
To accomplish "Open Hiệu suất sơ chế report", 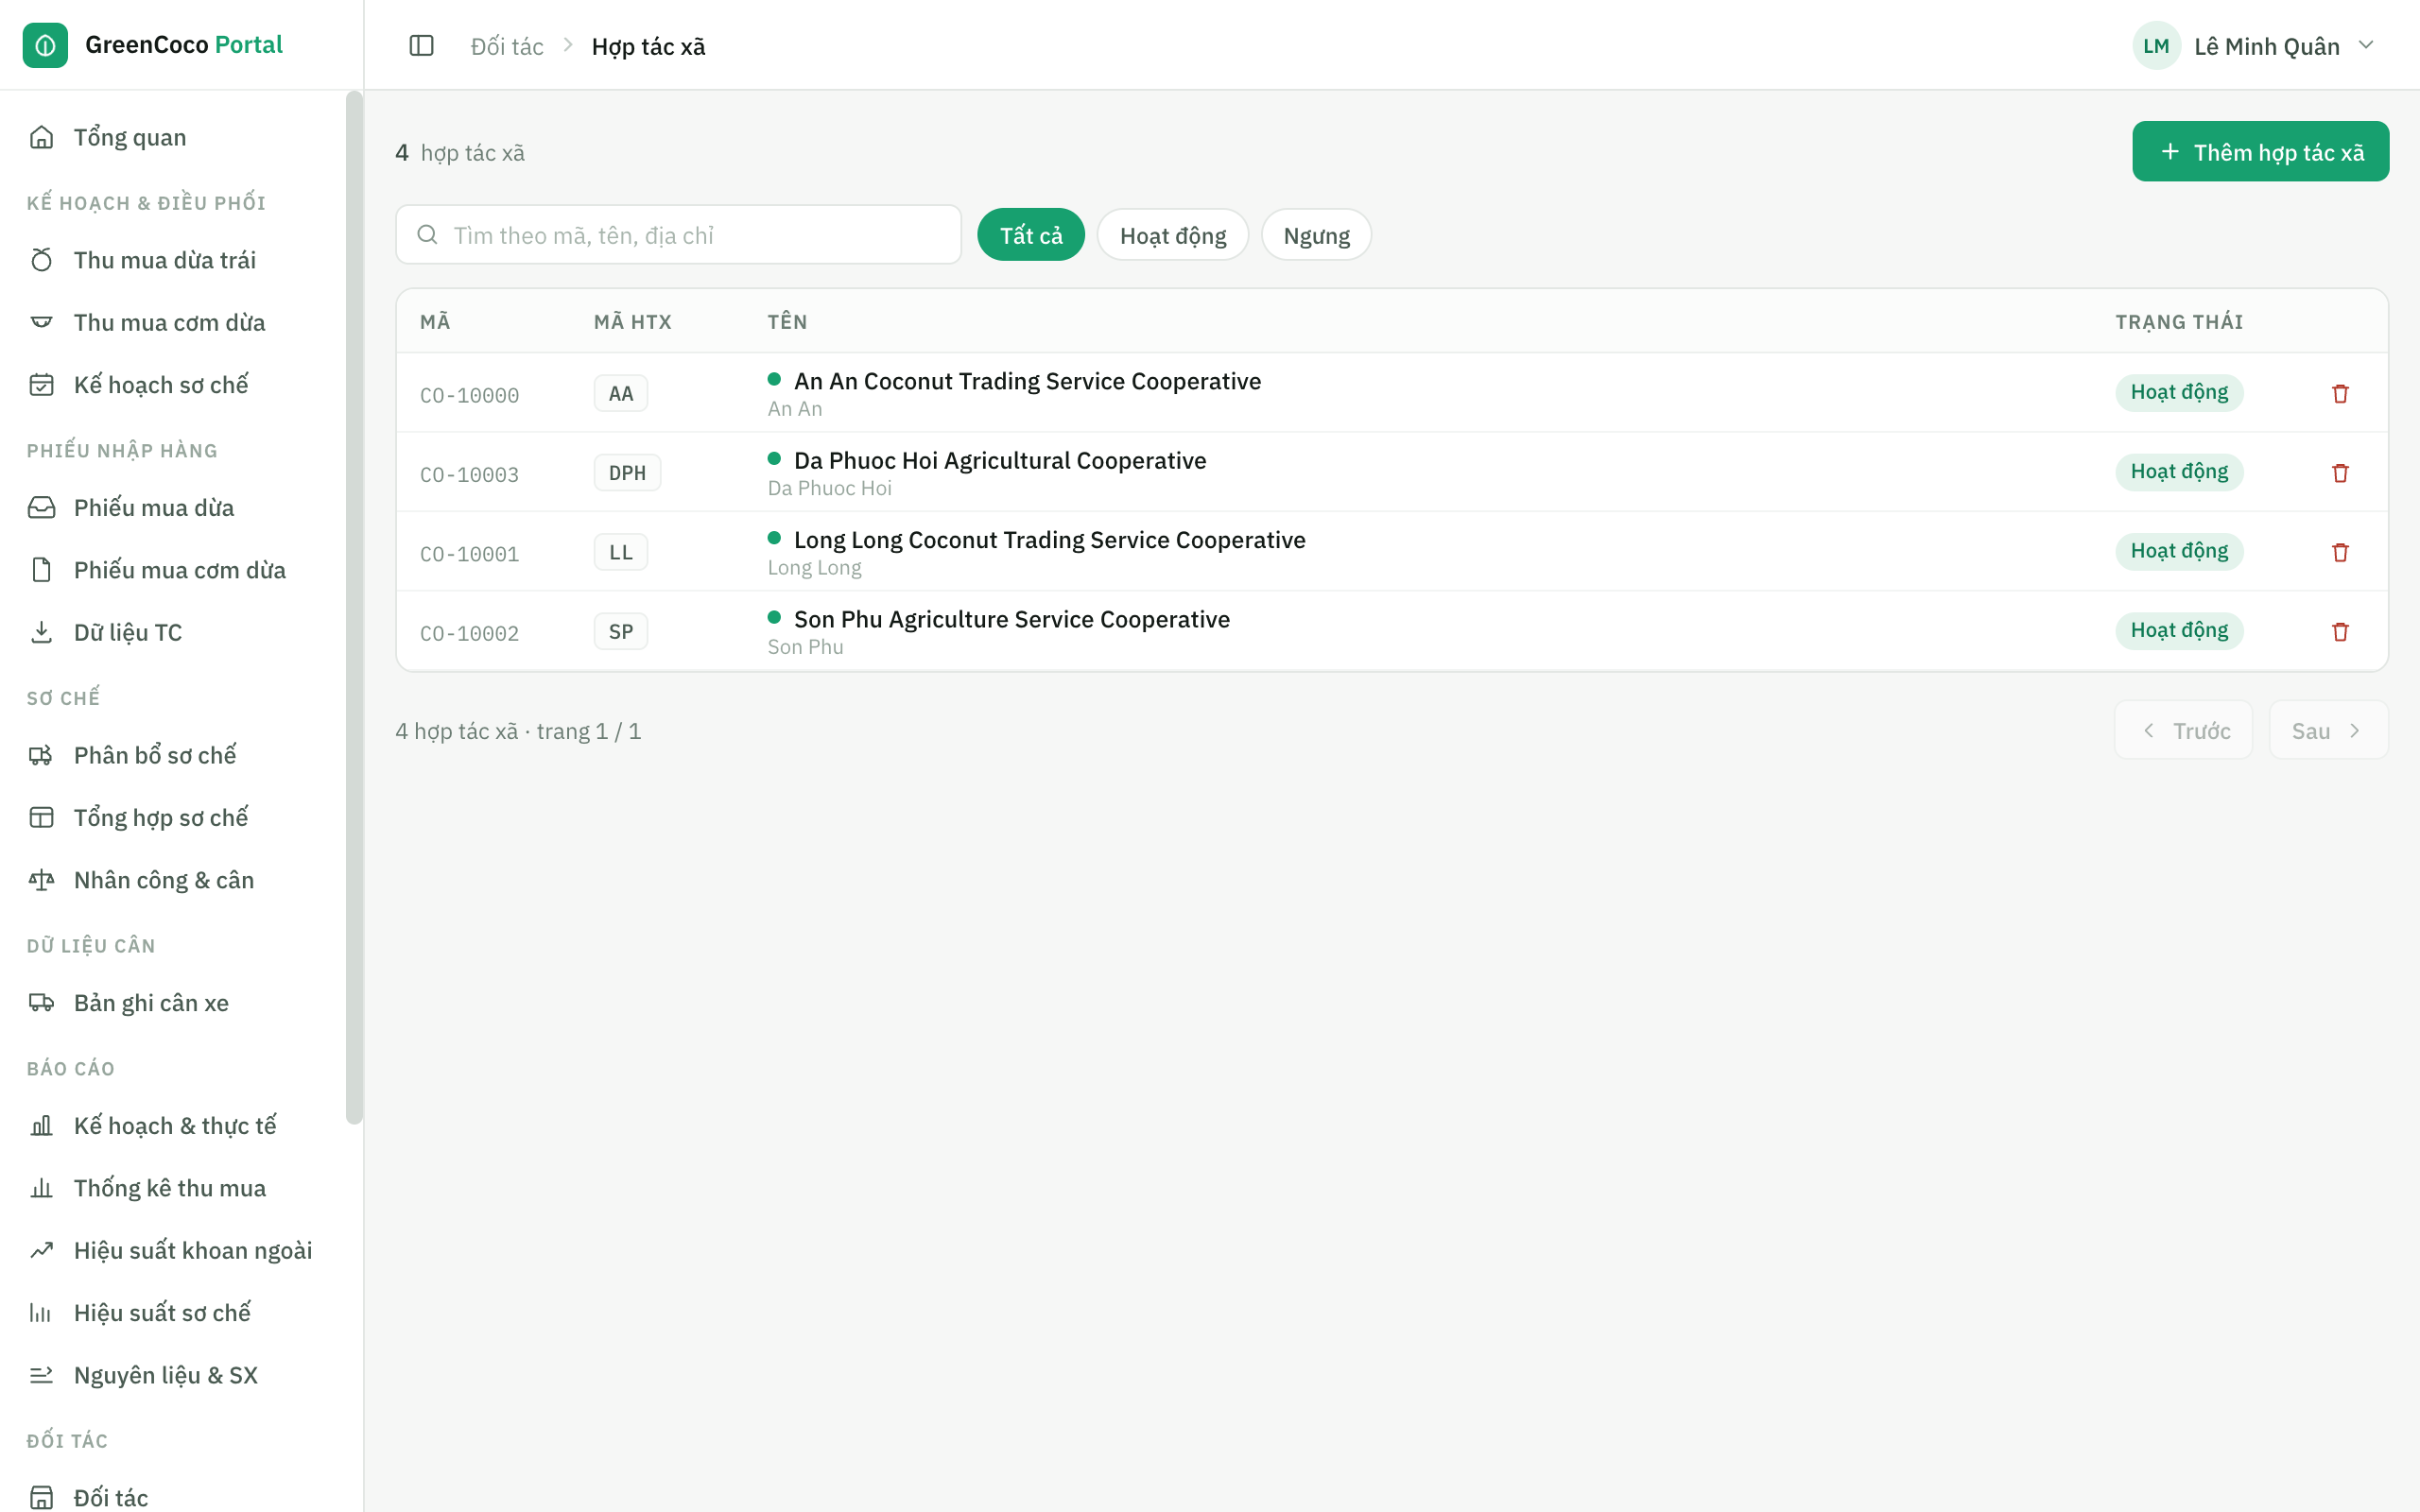I will 174,1312.
